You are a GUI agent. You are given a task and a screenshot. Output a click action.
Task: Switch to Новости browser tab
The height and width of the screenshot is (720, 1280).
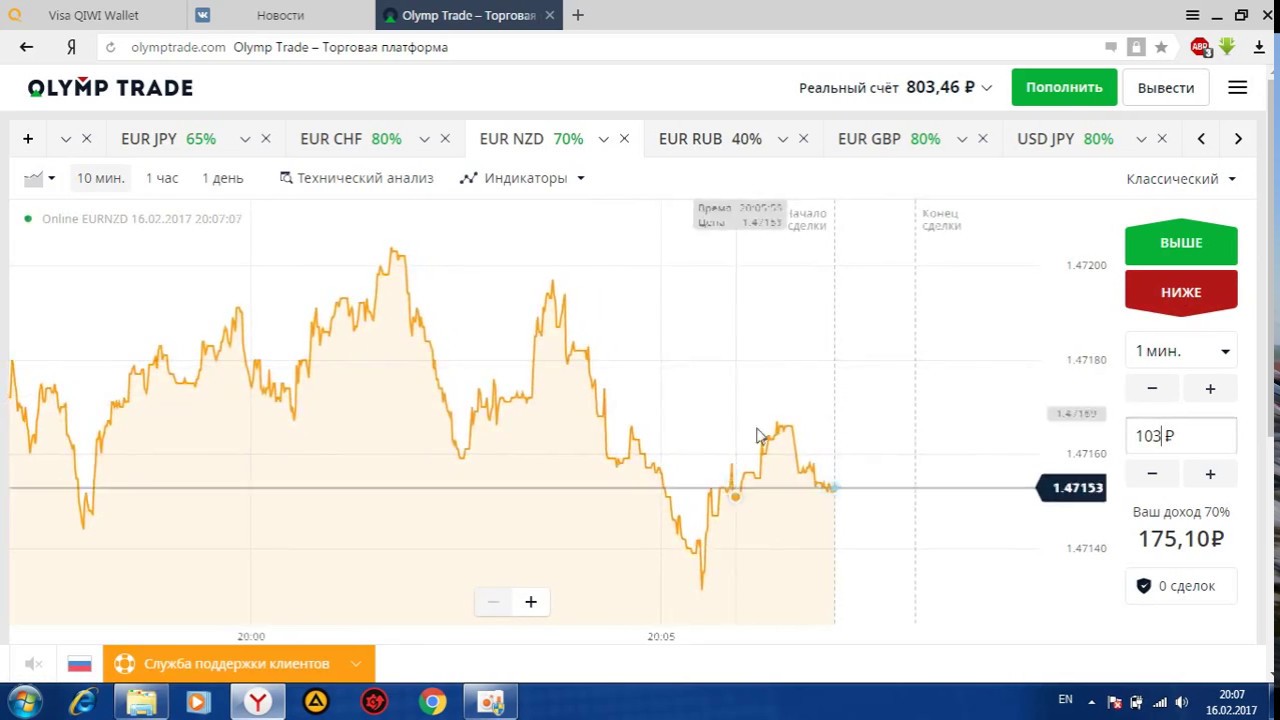[281, 15]
